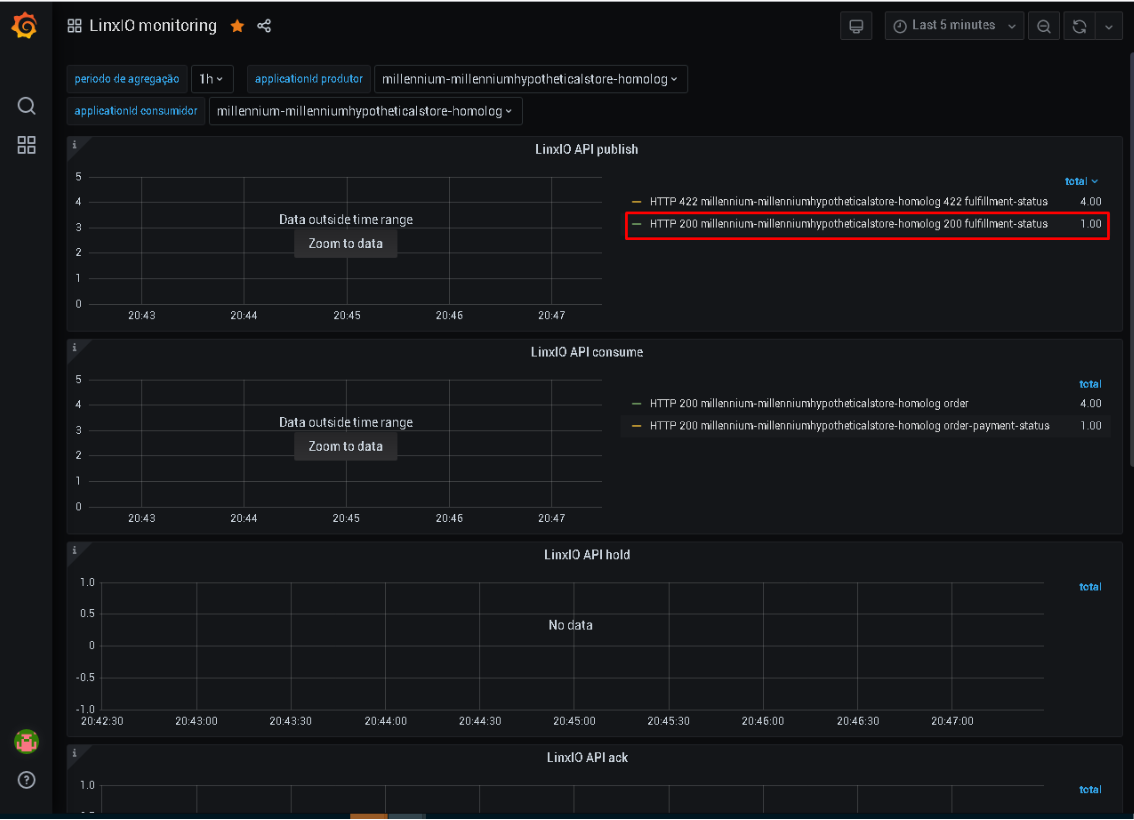
Task: Cycle view mode with monitor icon
Action: coord(856,26)
